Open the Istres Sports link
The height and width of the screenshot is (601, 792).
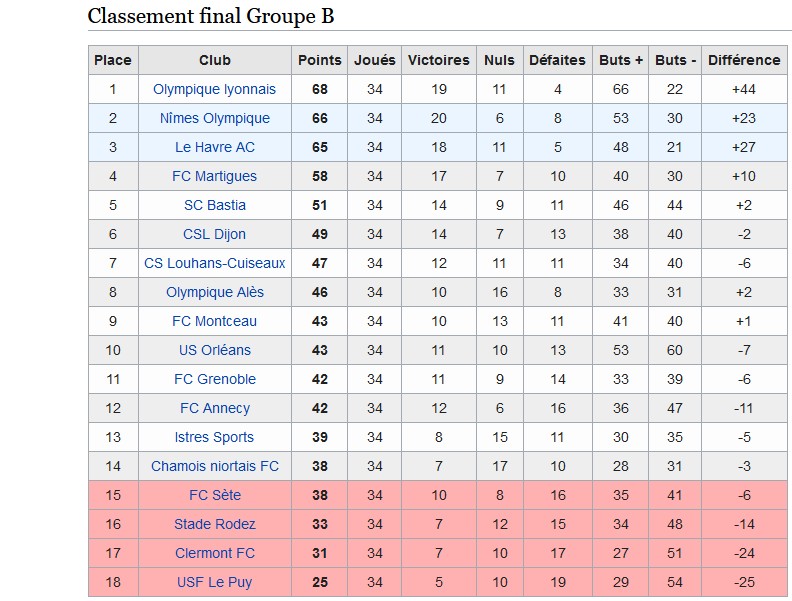[214, 437]
